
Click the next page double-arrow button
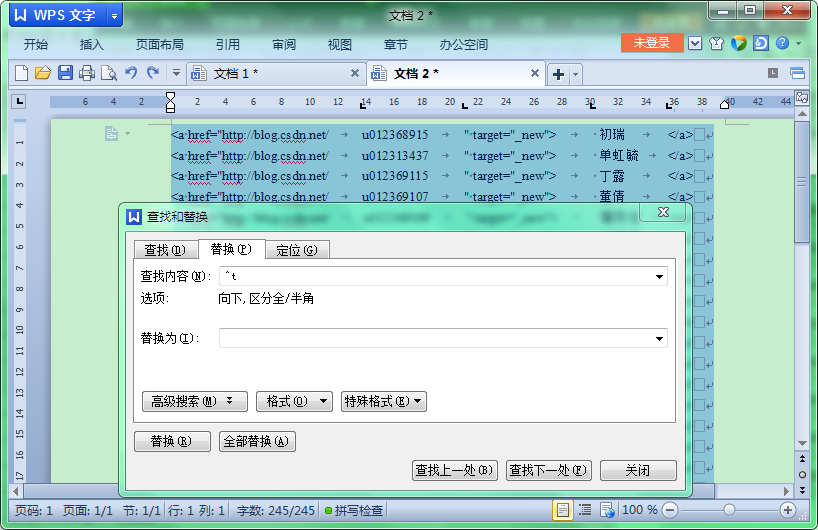(x=802, y=490)
